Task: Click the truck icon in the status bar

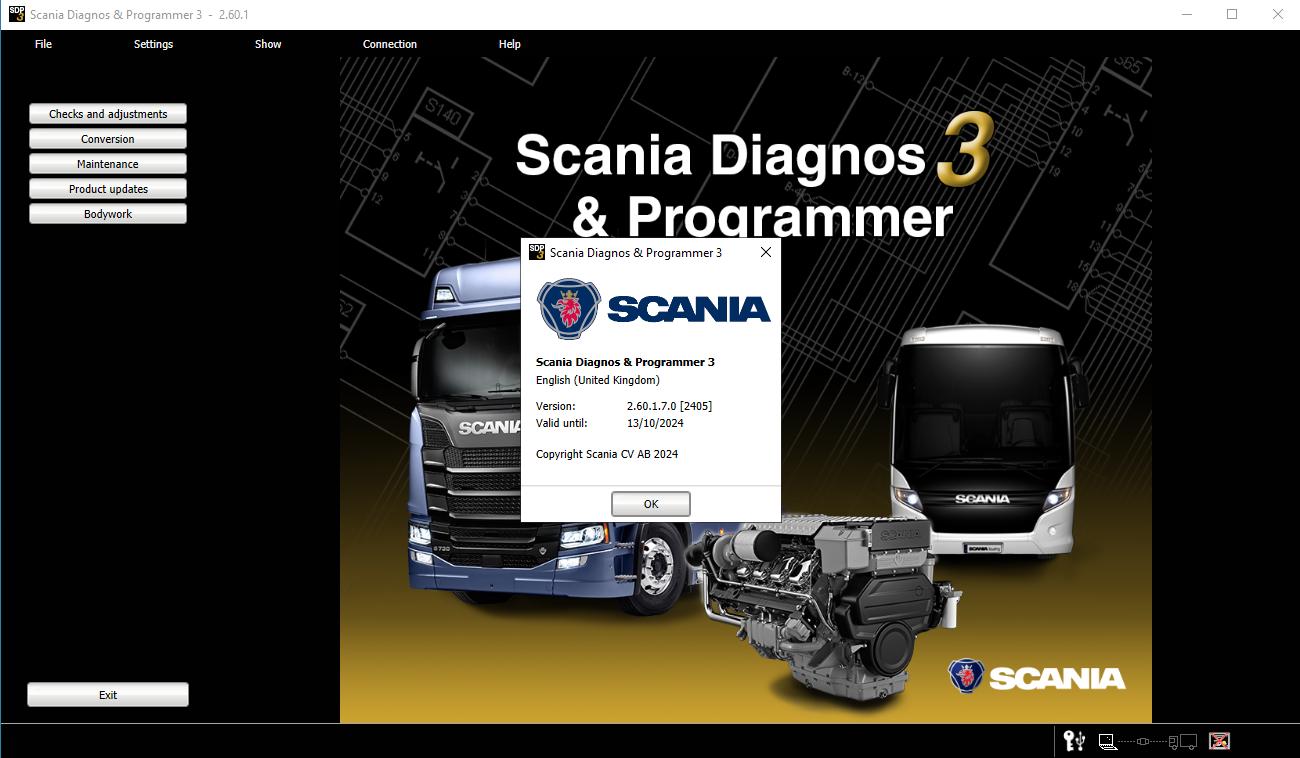Action: 1184,742
